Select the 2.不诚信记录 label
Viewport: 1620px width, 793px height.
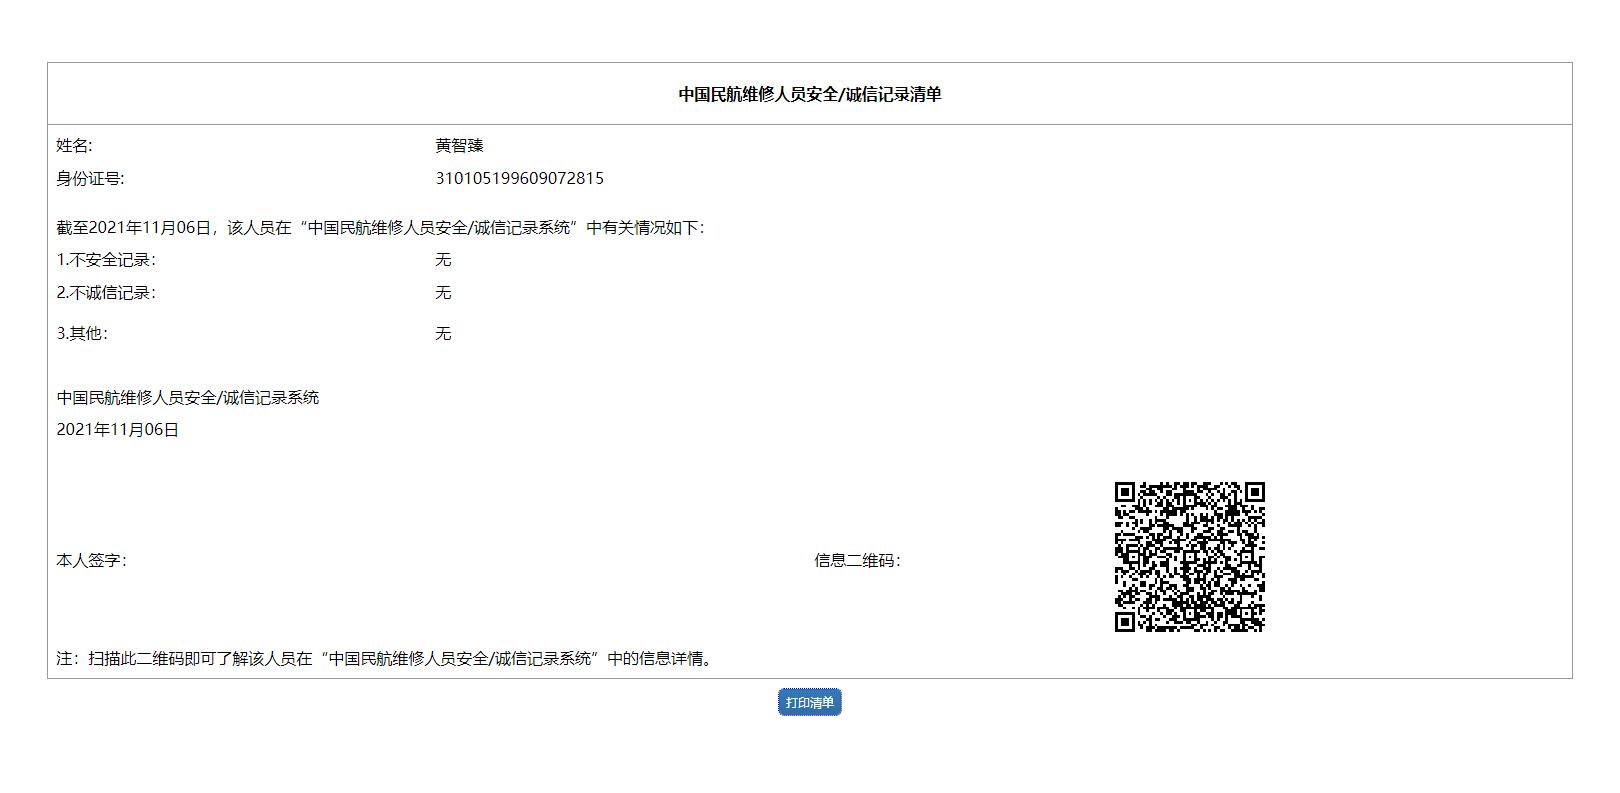point(106,293)
